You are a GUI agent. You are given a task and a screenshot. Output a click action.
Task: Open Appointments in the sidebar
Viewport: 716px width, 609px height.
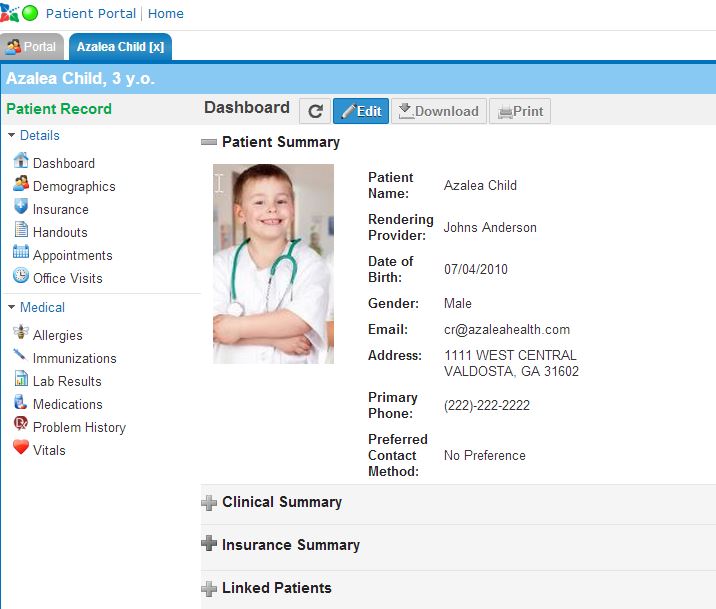point(73,256)
